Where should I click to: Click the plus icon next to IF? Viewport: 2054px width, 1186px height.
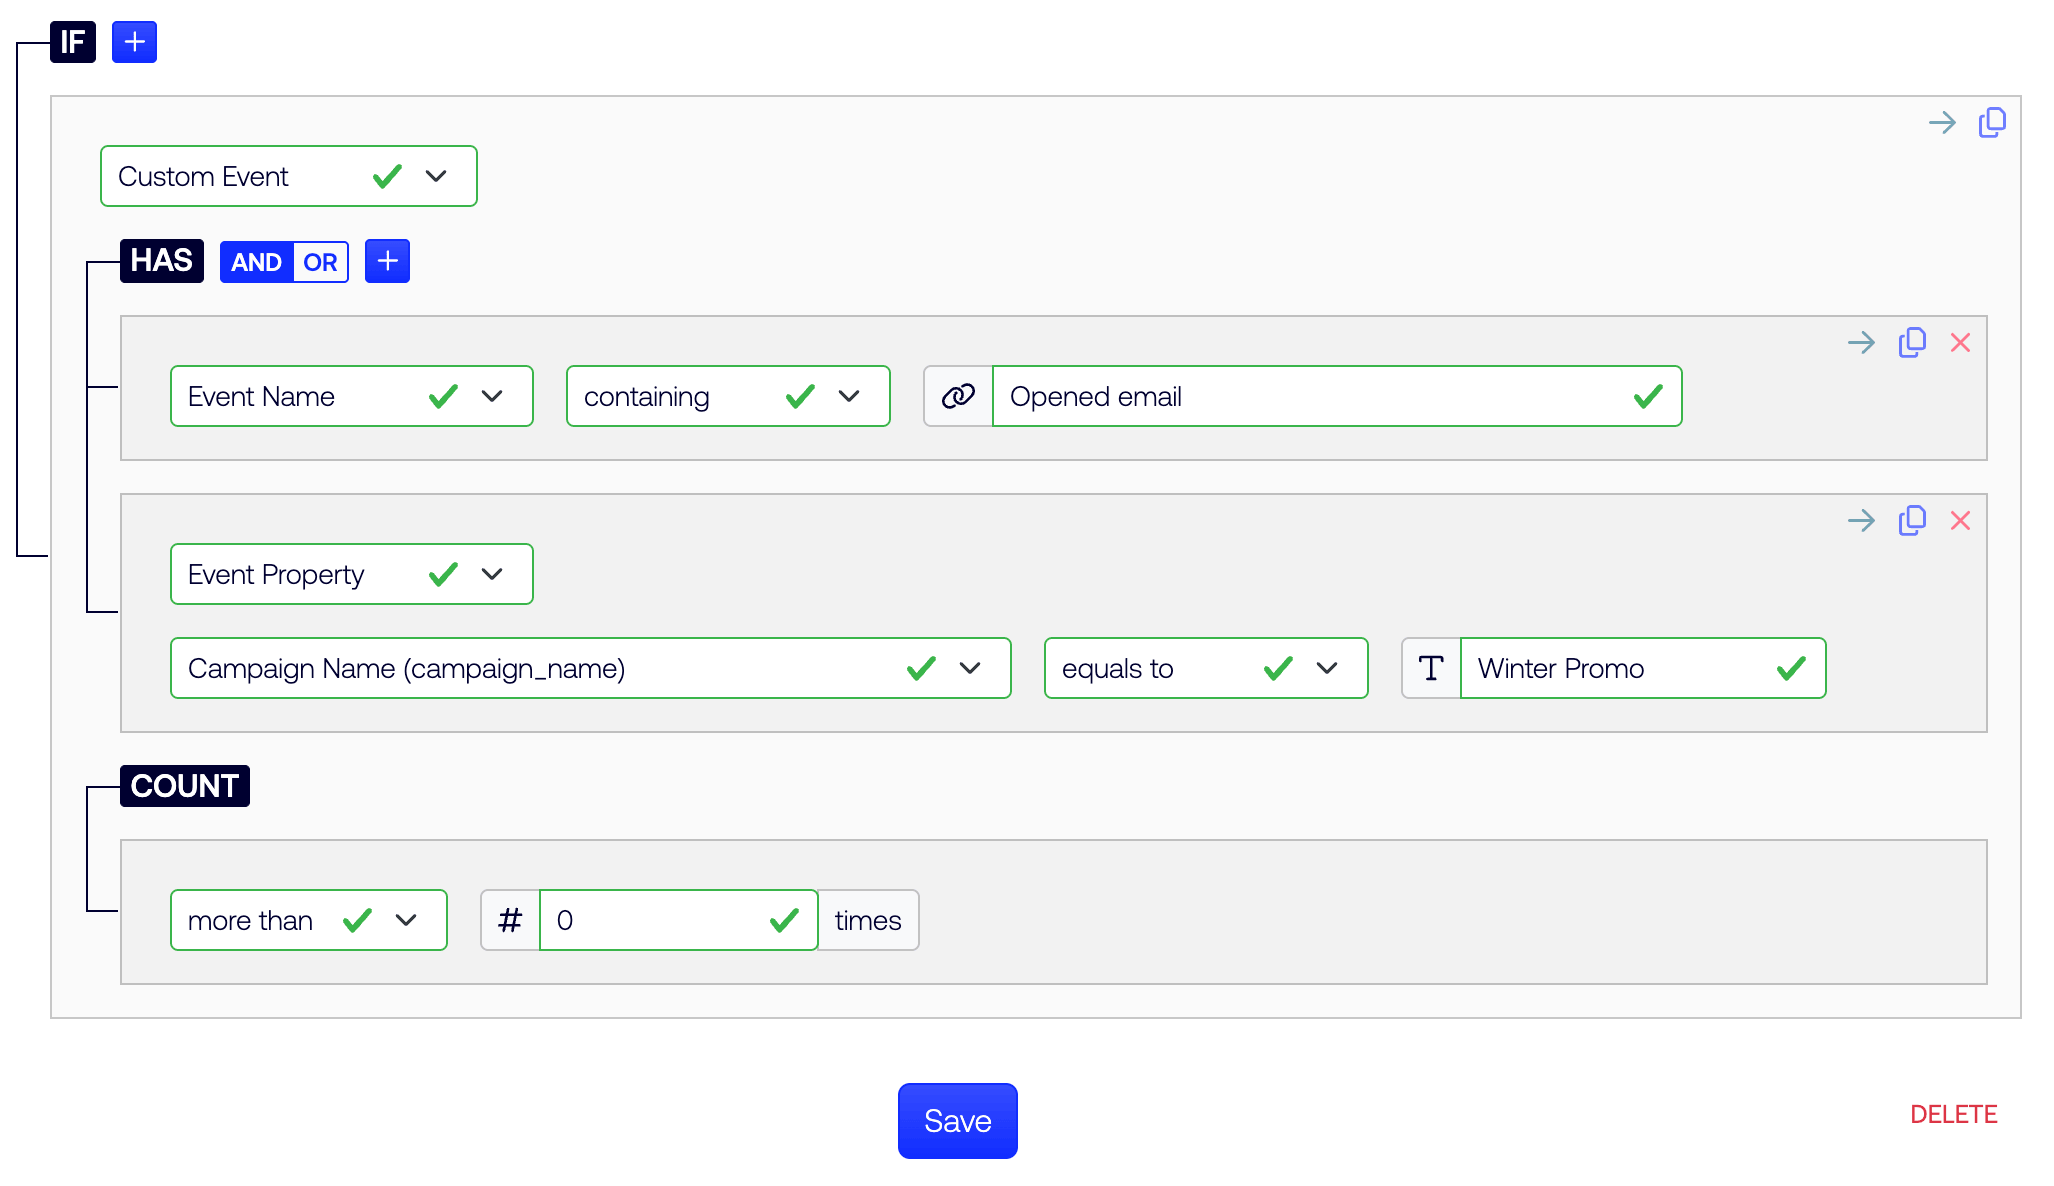pos(134,42)
